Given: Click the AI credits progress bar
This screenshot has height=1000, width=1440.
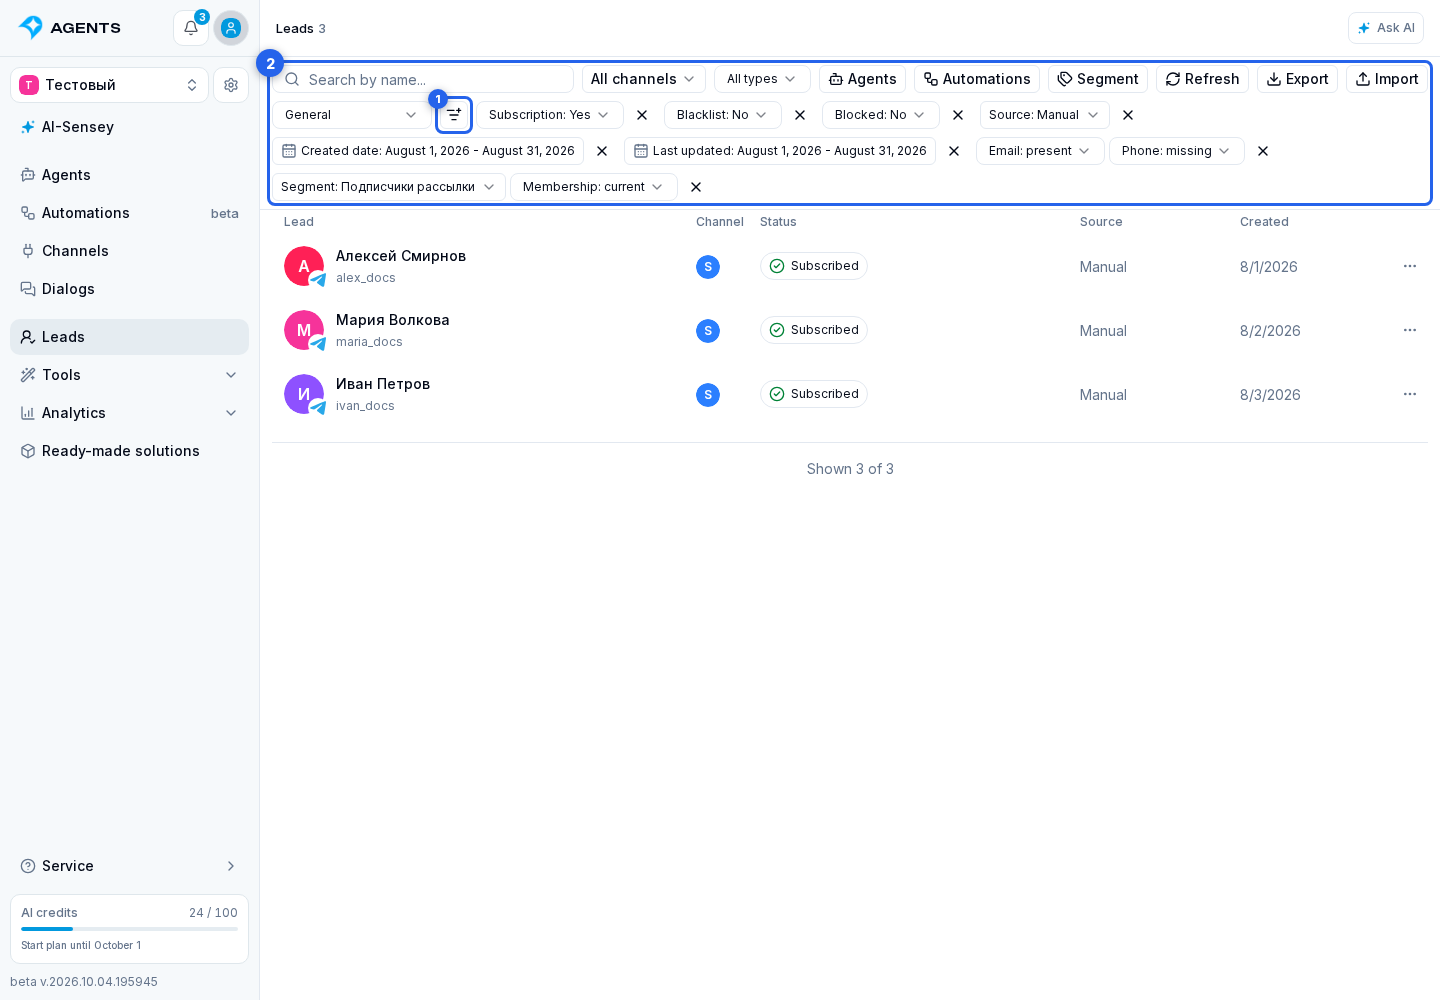Looking at the screenshot, I should tap(129, 929).
